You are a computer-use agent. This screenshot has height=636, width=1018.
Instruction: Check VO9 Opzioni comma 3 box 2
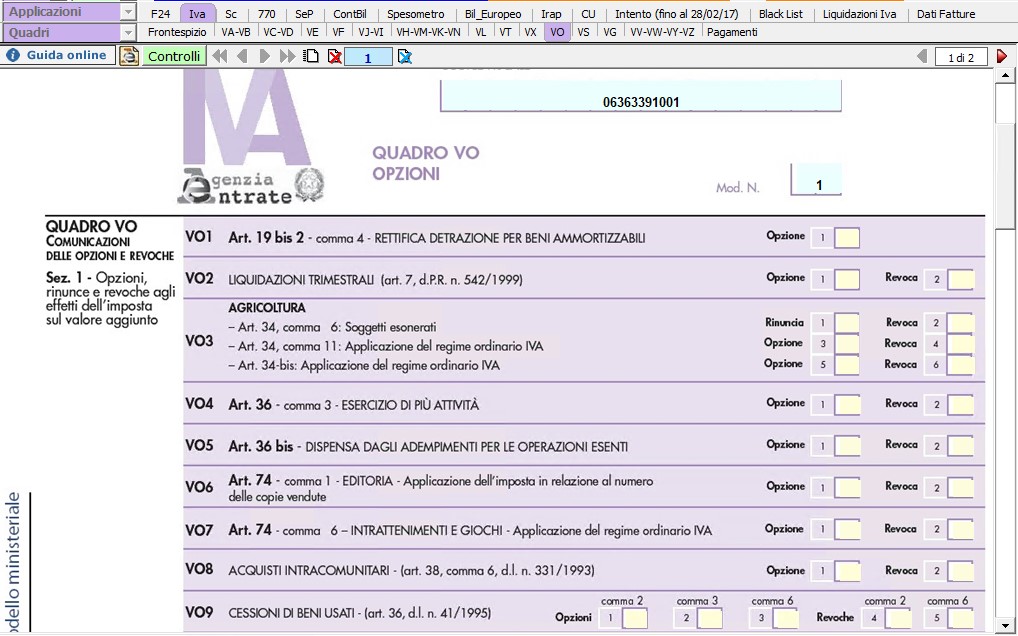[x=710, y=618]
